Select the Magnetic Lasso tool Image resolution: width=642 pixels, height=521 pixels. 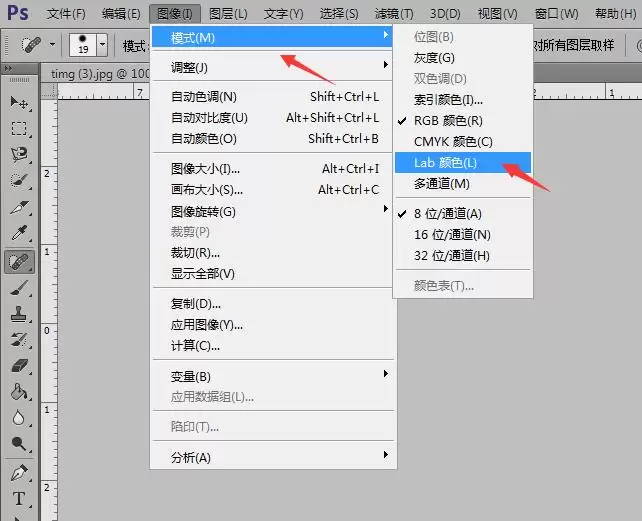19,154
